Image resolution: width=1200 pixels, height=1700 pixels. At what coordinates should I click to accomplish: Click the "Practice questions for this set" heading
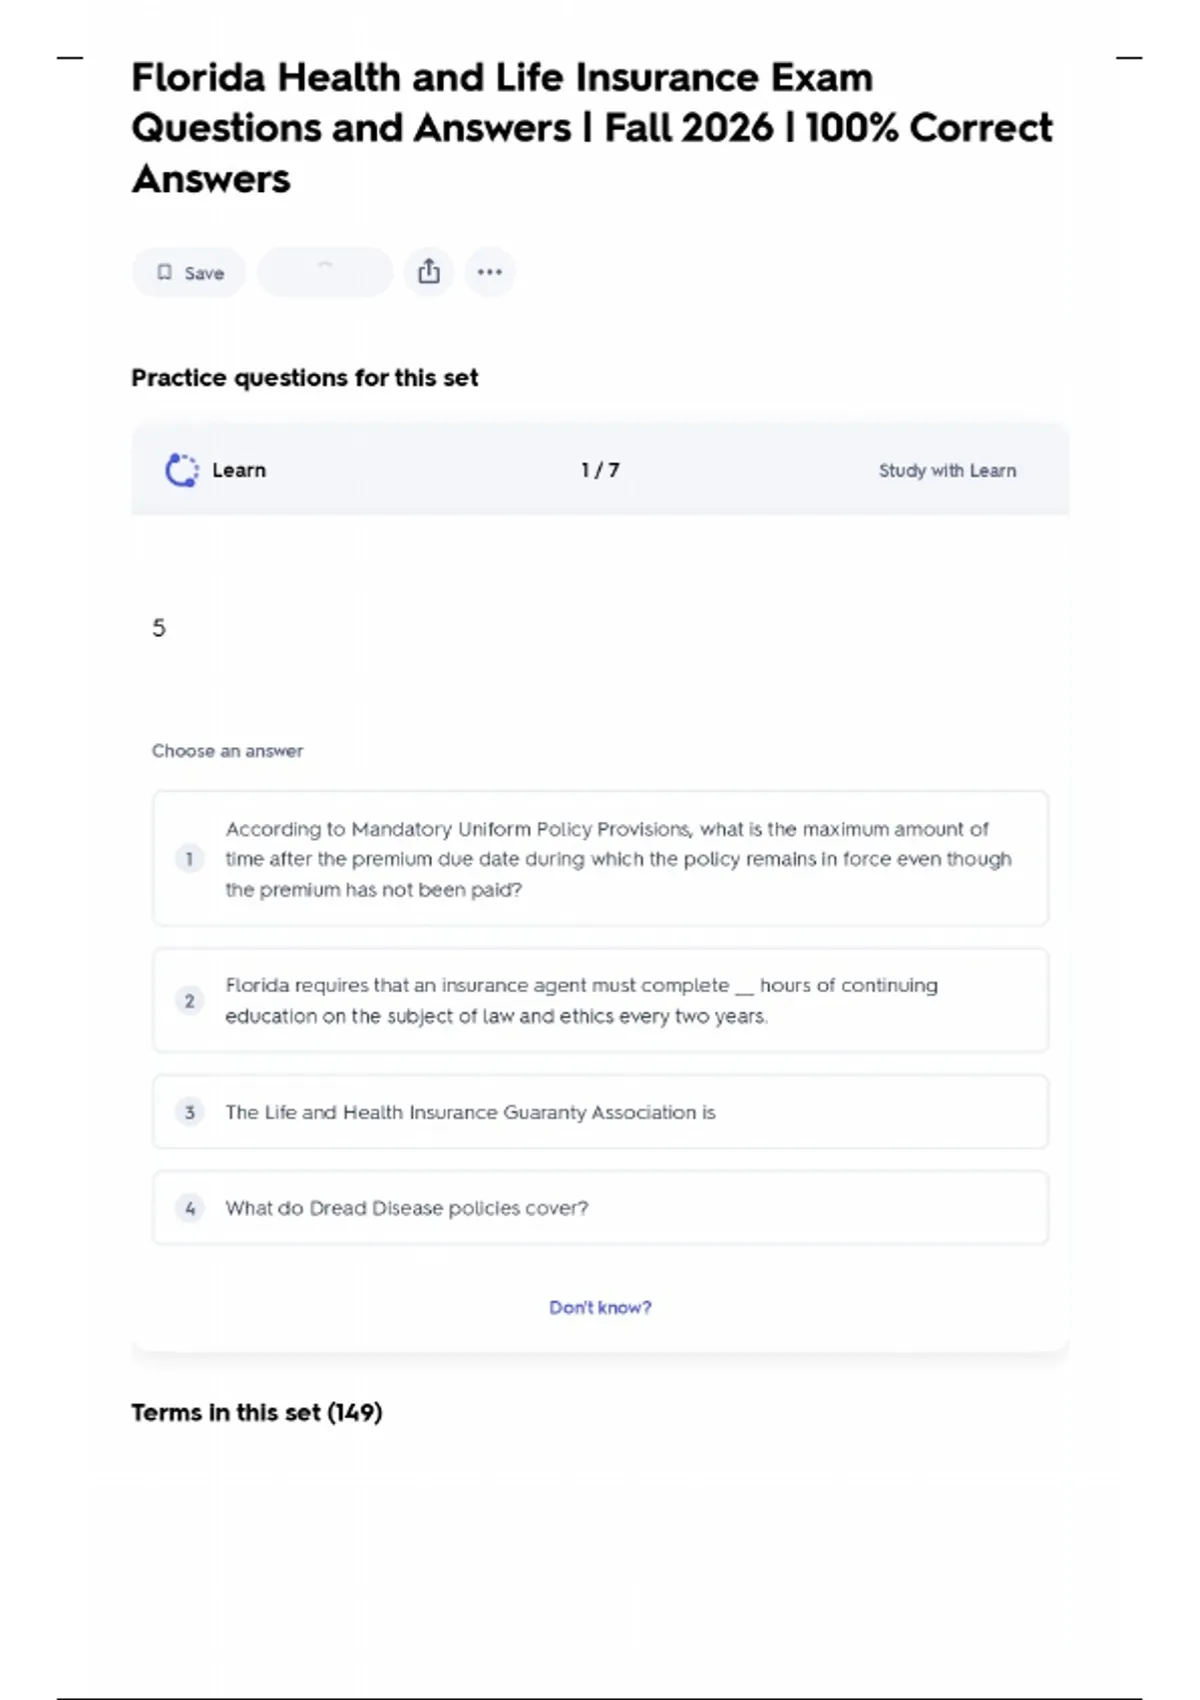[x=305, y=378]
